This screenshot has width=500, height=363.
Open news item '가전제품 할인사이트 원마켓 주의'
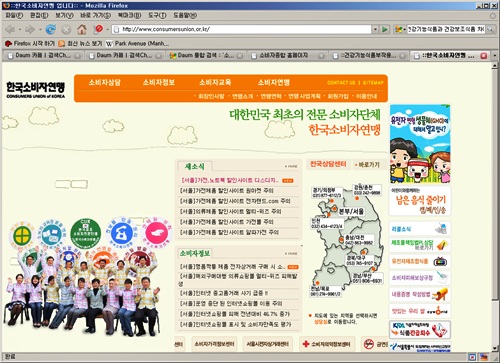point(227,191)
